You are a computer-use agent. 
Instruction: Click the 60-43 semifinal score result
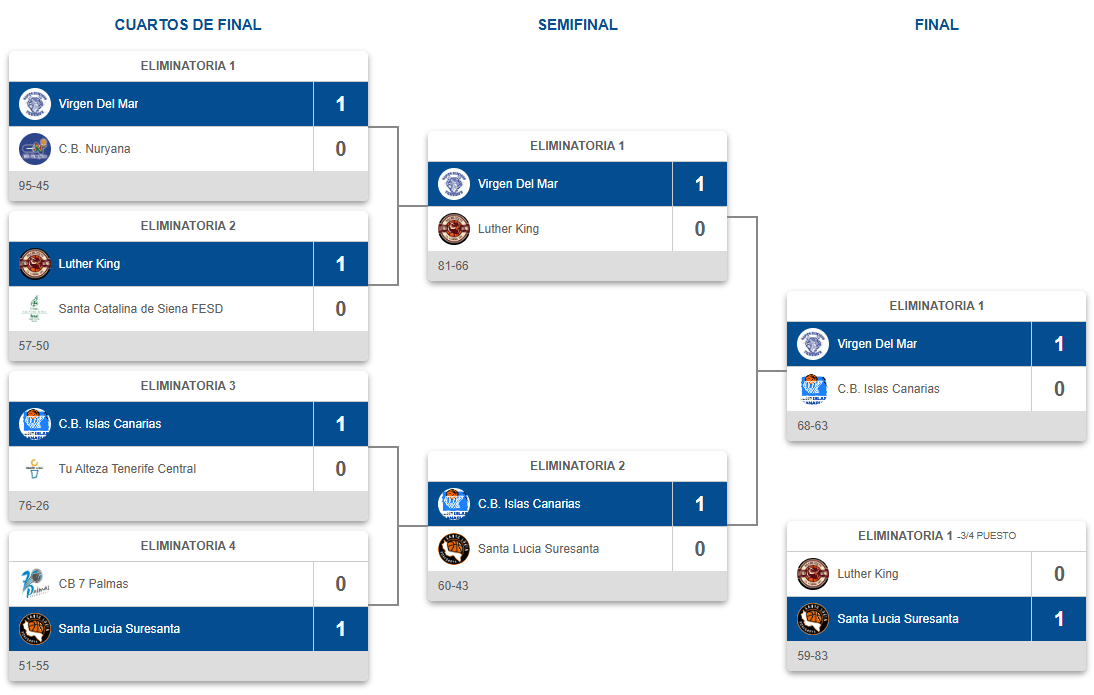click(x=453, y=585)
